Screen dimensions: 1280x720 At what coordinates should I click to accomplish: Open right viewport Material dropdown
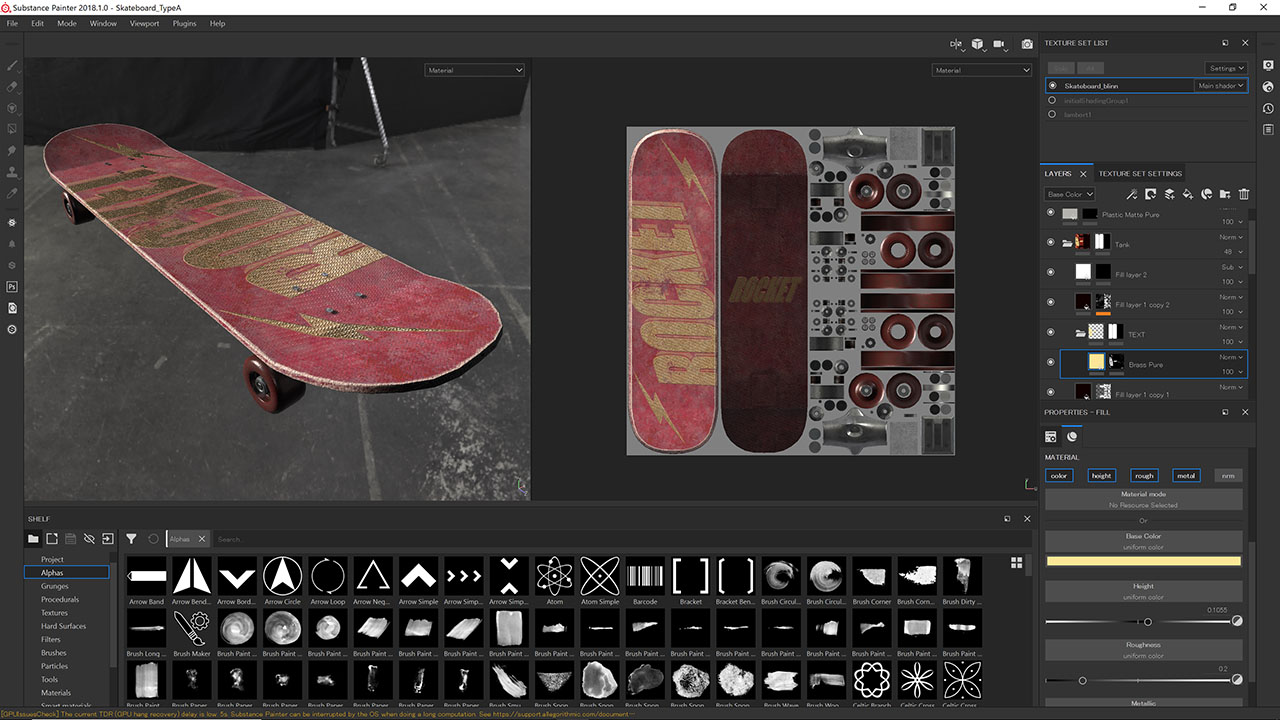pyautogui.click(x=981, y=70)
